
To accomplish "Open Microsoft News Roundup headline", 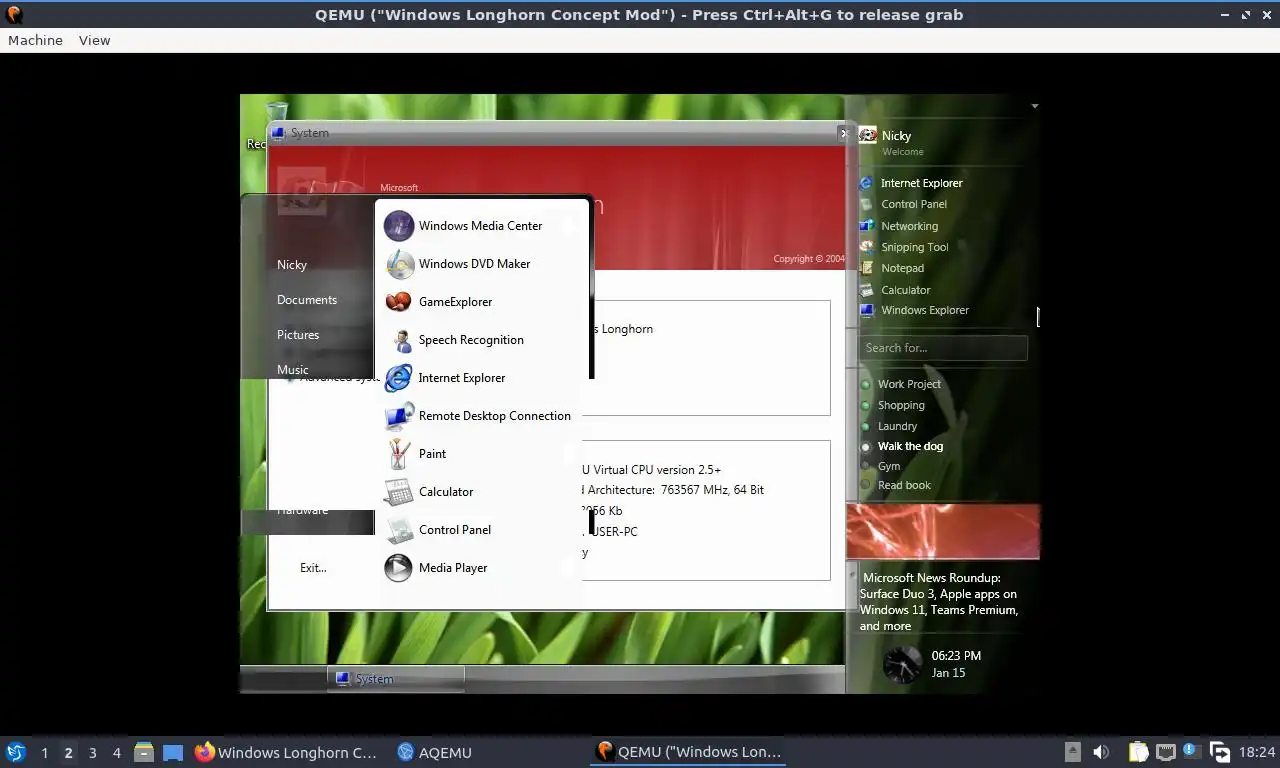I will tap(939, 601).
